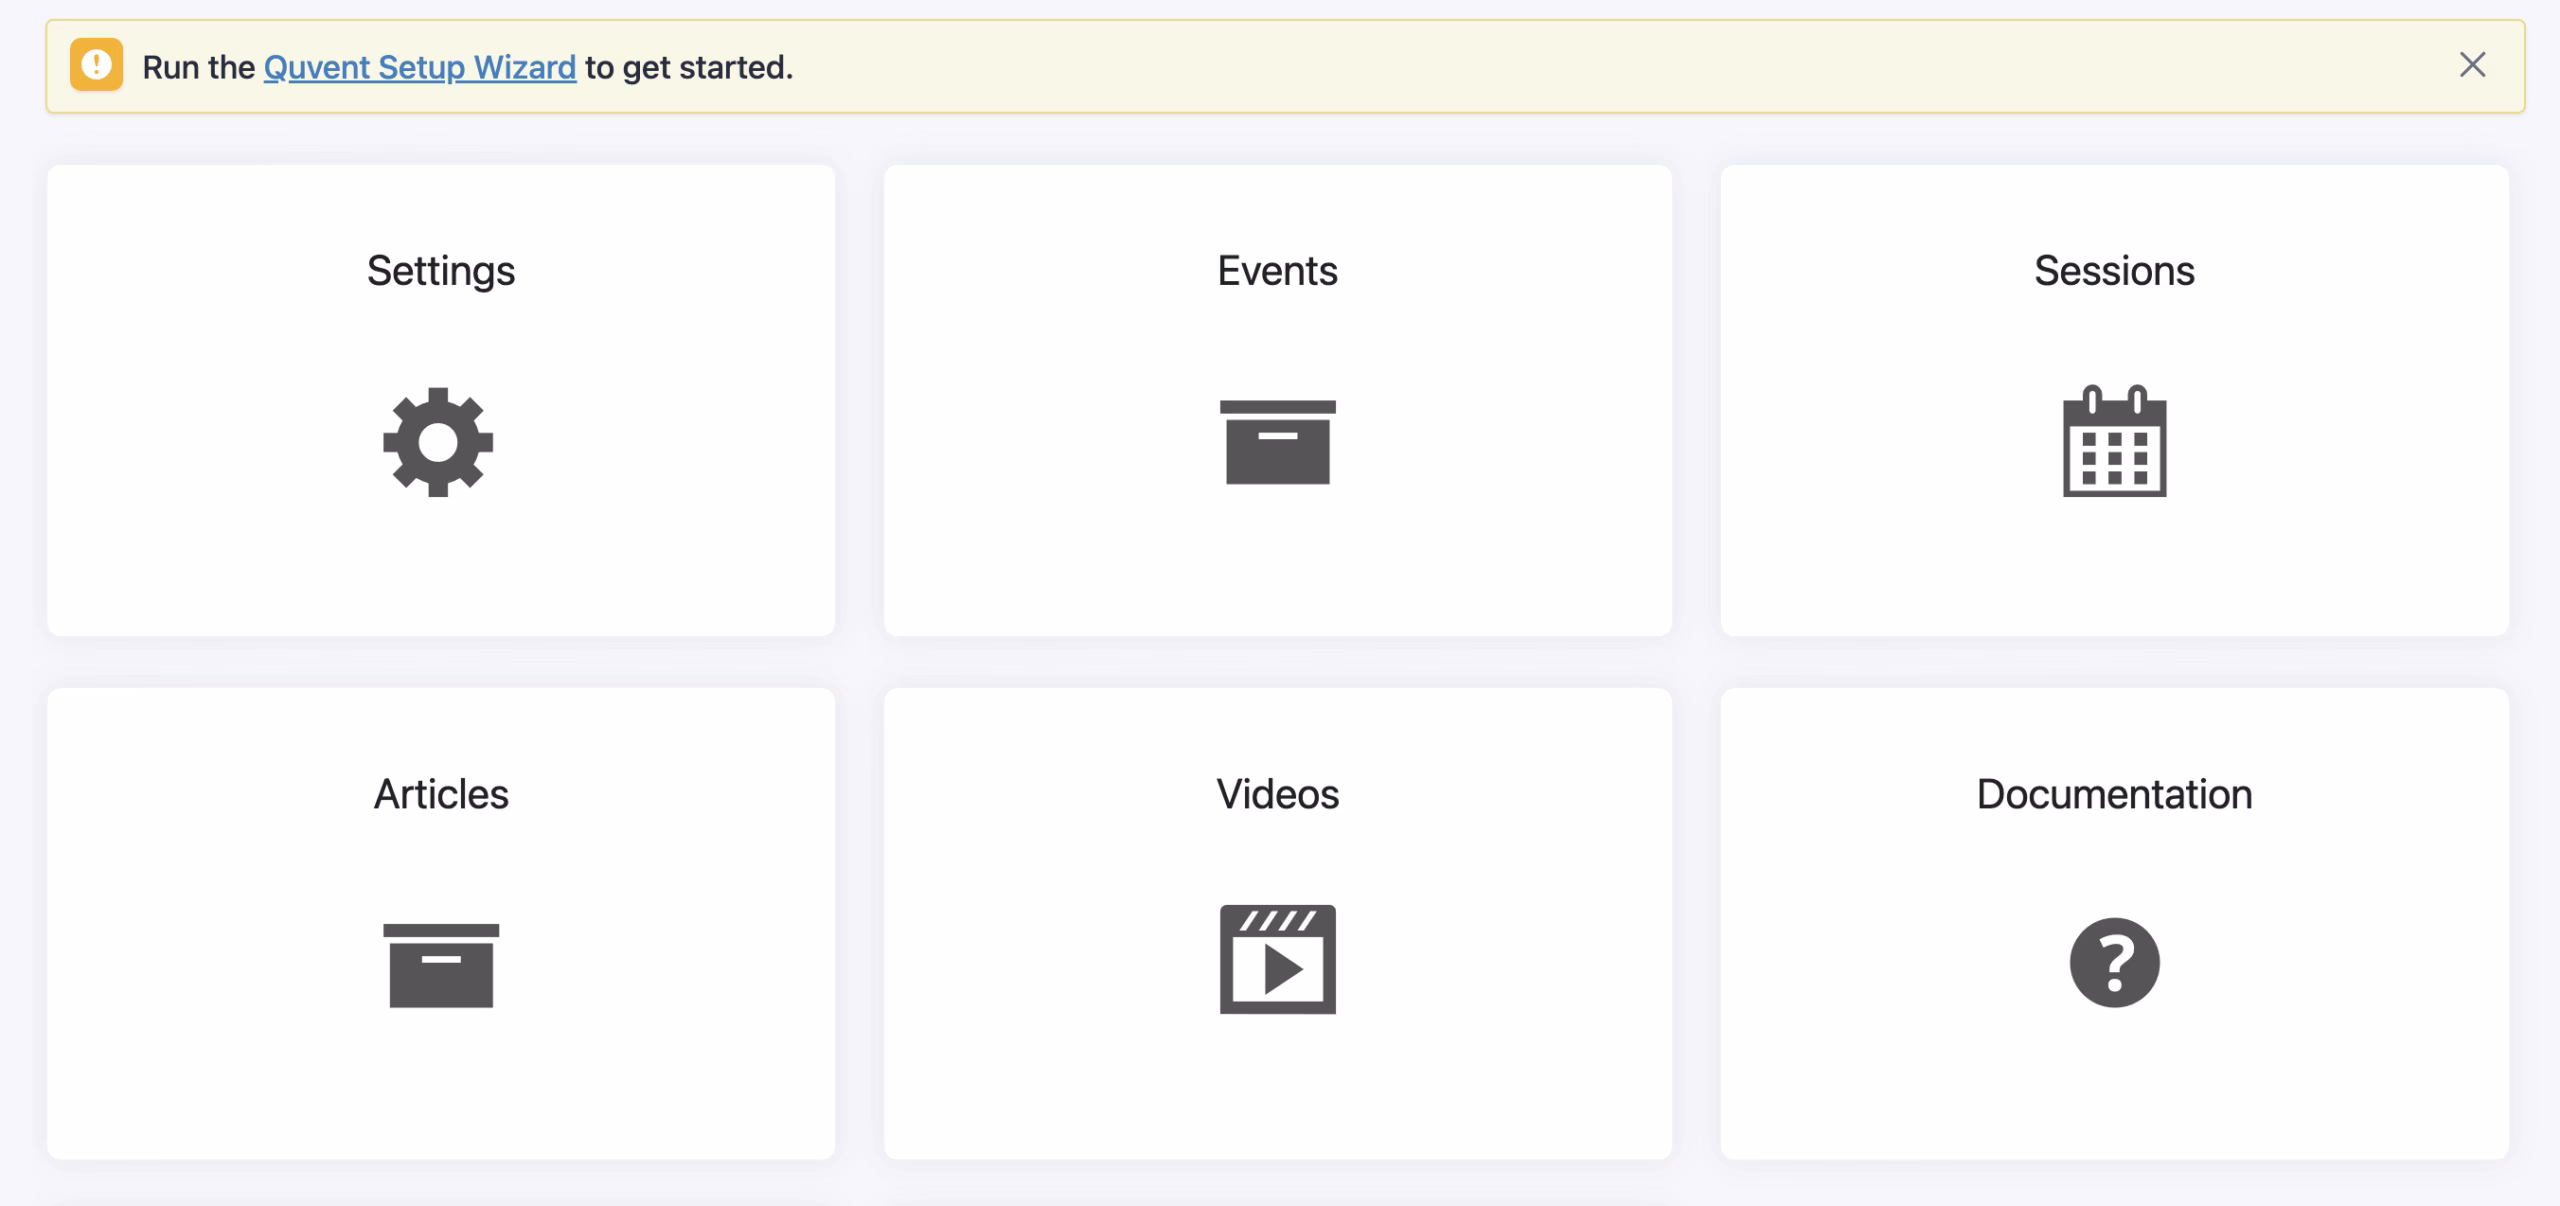2560x1206 pixels.
Task: Click empty space below the Events icon
Action: pyautogui.click(x=1277, y=570)
